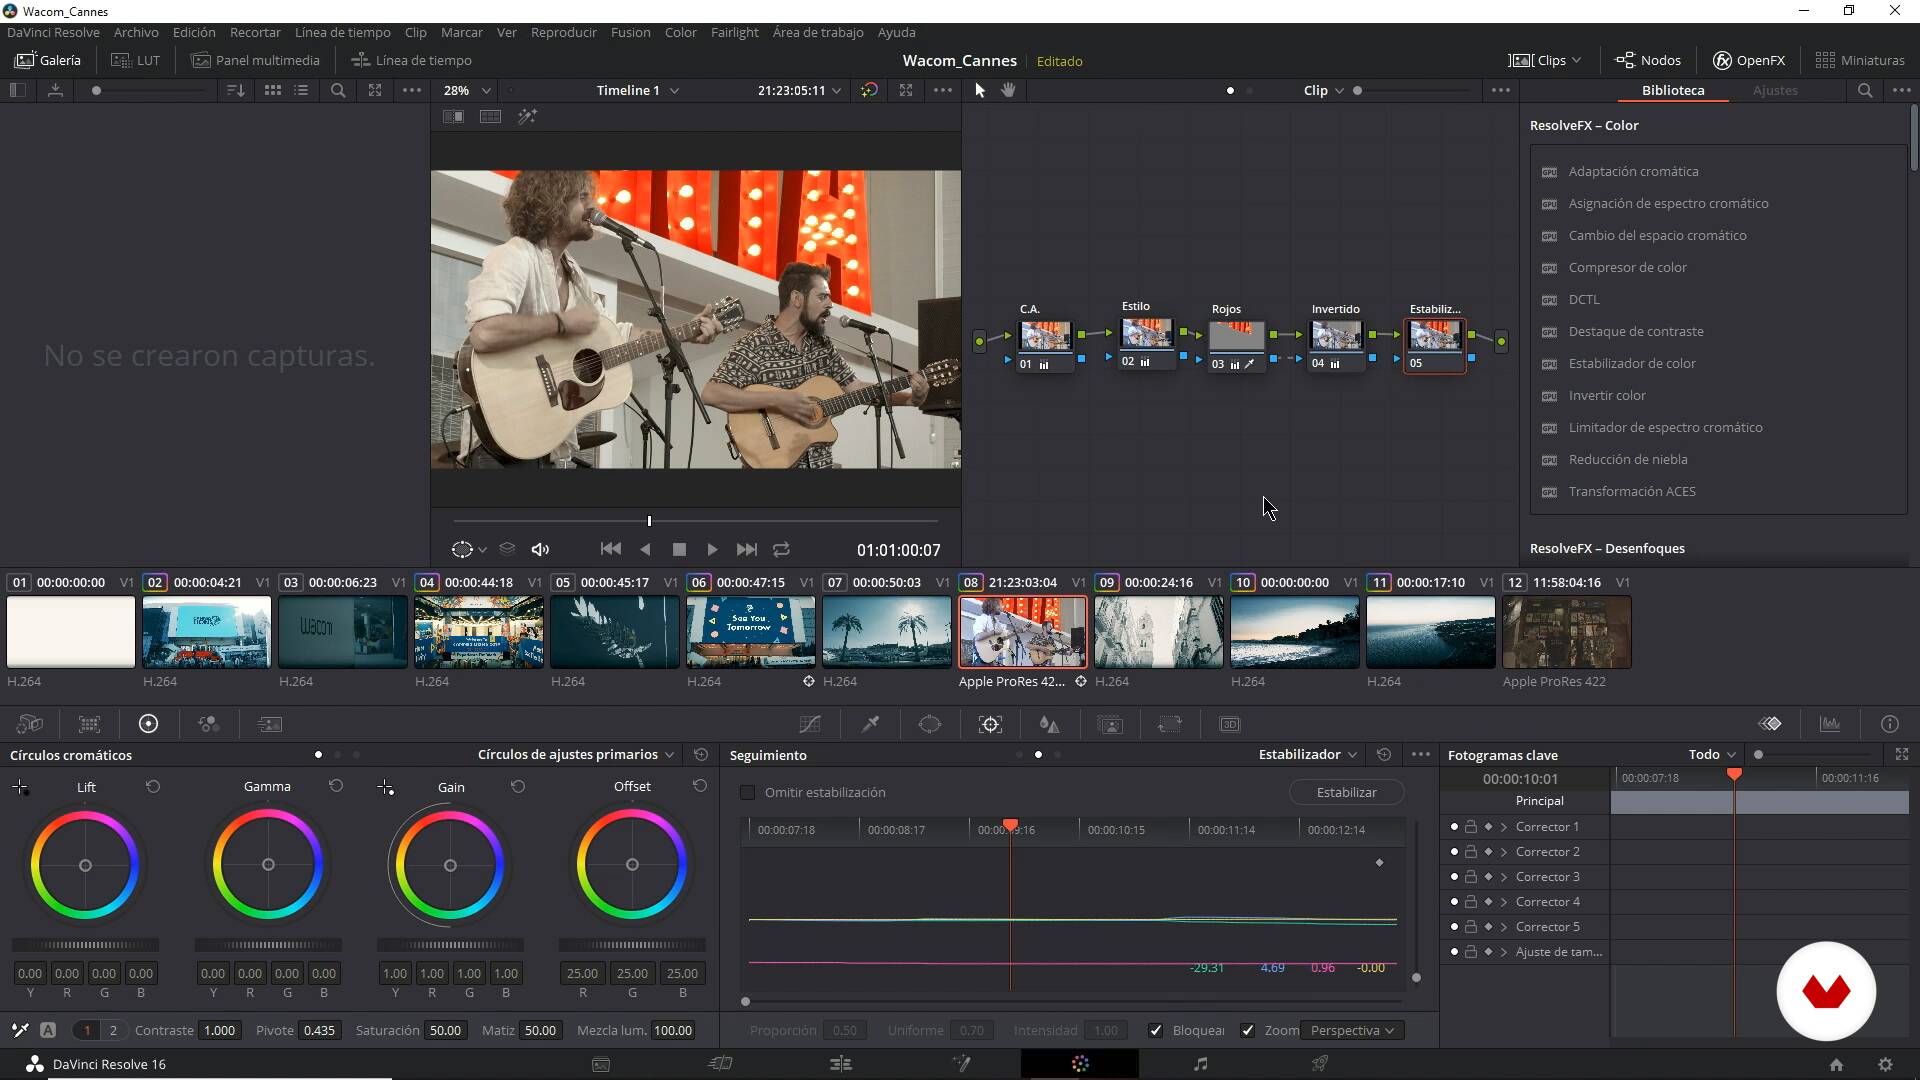Toggle the Nodos panel button
Image resolution: width=1920 pixels, height=1080 pixels.
(x=1648, y=60)
